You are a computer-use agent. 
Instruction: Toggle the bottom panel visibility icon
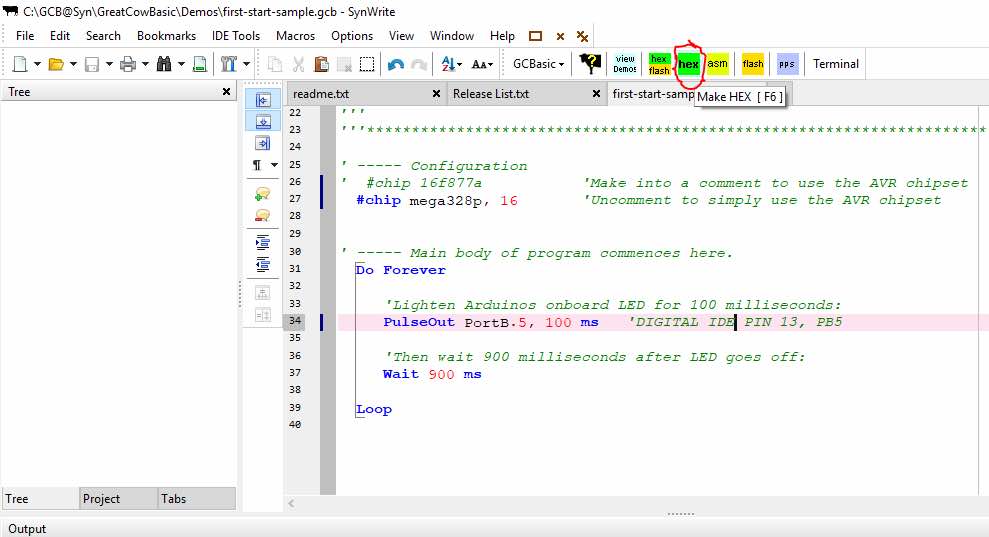click(x=263, y=121)
